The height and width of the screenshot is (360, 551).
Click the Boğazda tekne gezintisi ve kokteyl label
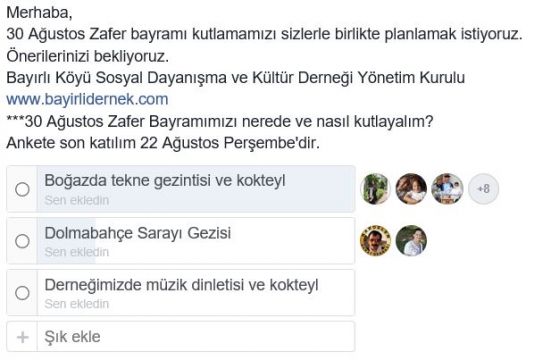[165, 181]
